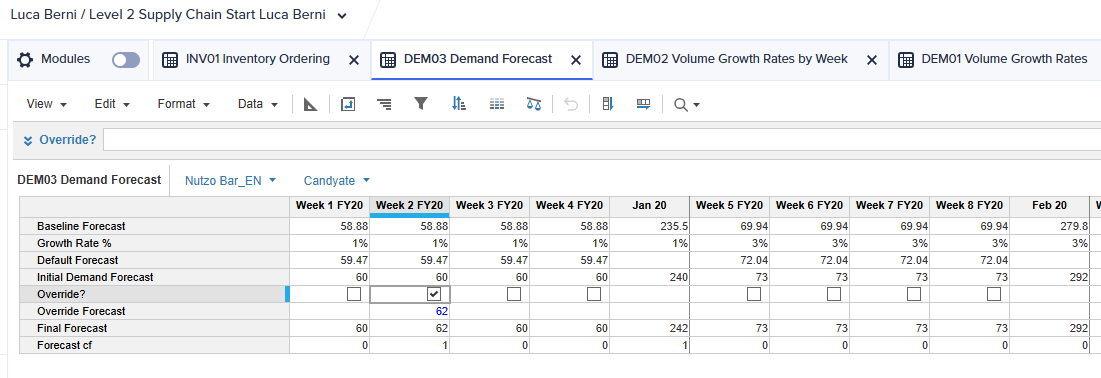
Task: Check Override? for Week 4 FY20
Action: pos(594,294)
